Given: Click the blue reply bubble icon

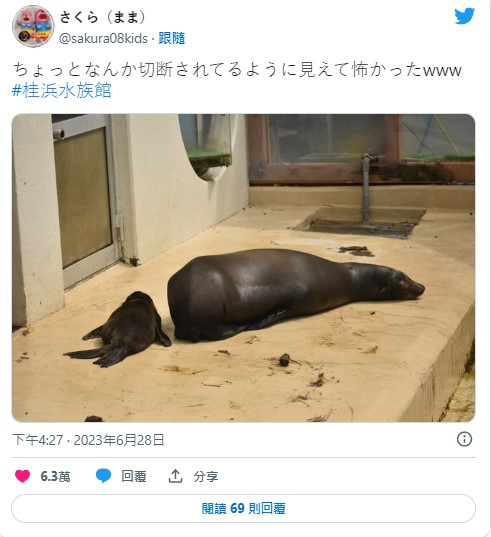Looking at the screenshot, I should point(103,476).
